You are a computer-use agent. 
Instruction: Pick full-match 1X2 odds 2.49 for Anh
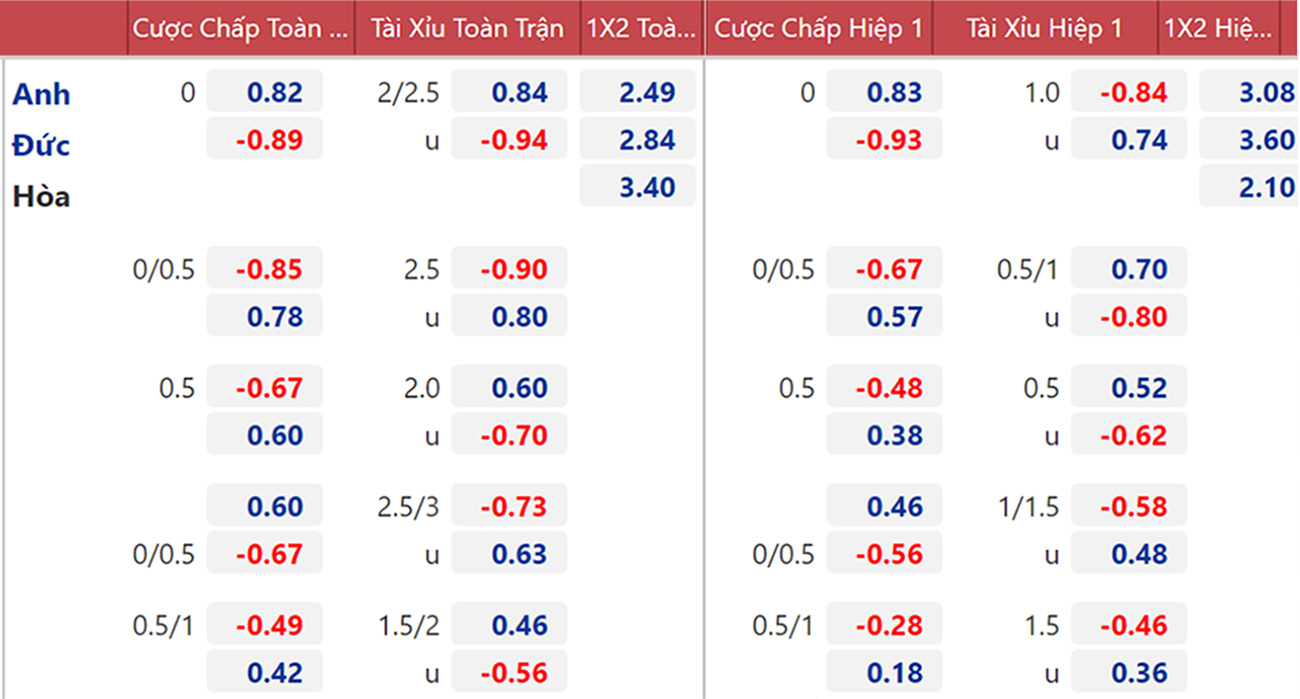click(x=637, y=93)
